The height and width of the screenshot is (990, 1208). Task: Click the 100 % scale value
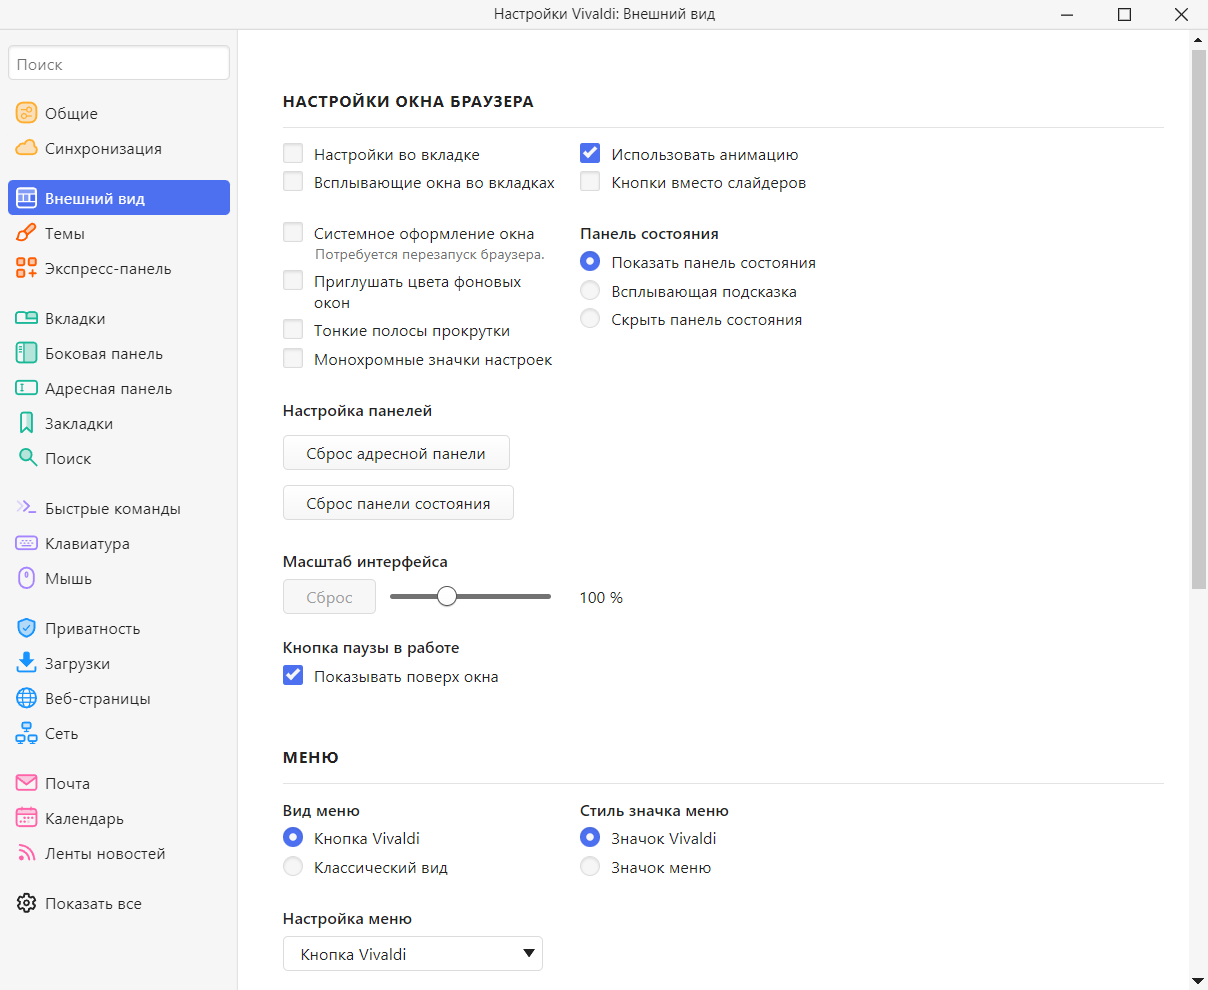601,597
